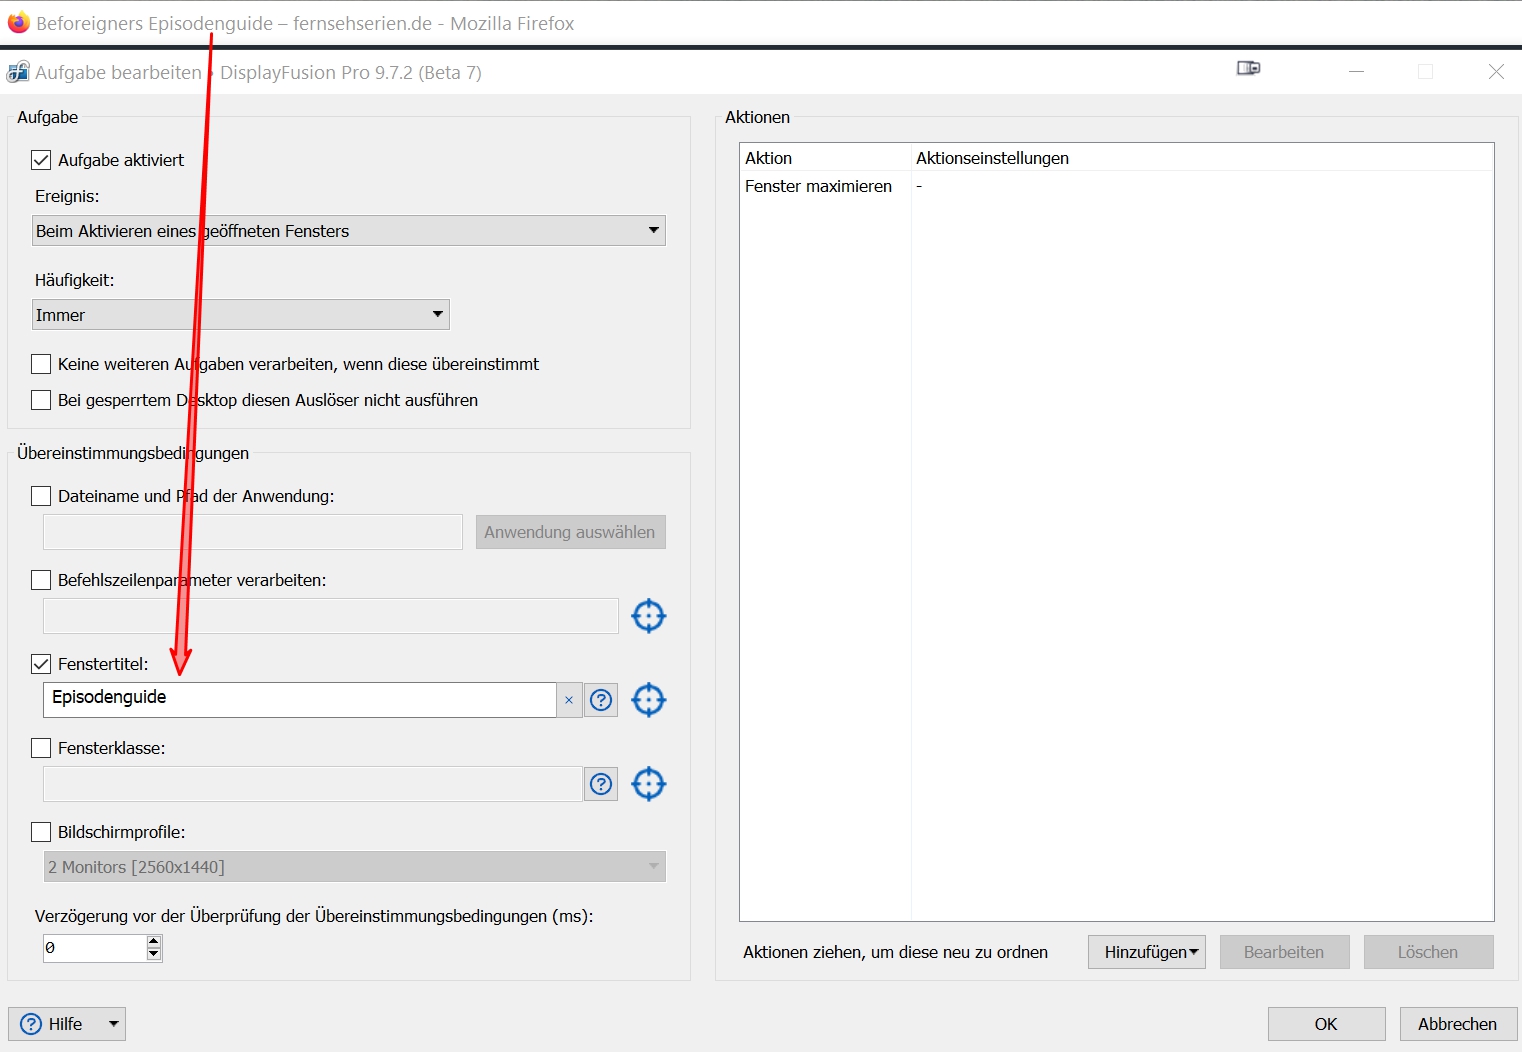
Task: Expand the Häufigkeit dropdown showing Immer
Action: 241,315
